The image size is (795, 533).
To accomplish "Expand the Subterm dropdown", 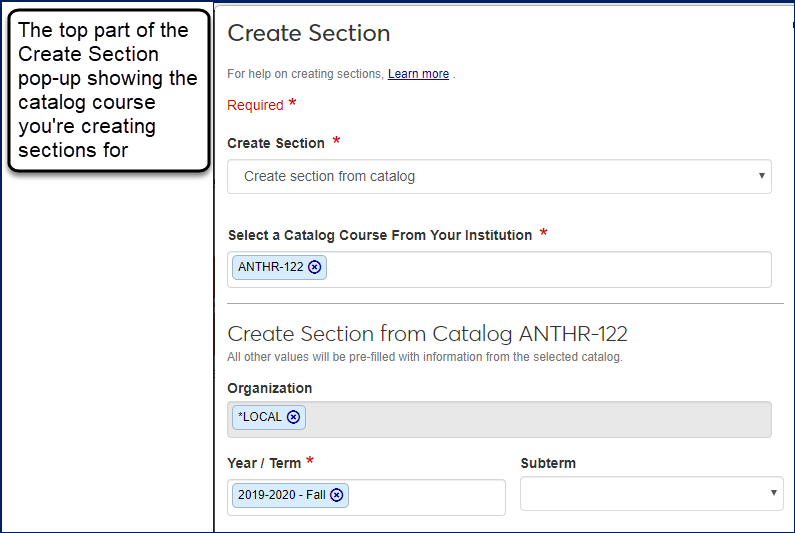I will (651, 493).
